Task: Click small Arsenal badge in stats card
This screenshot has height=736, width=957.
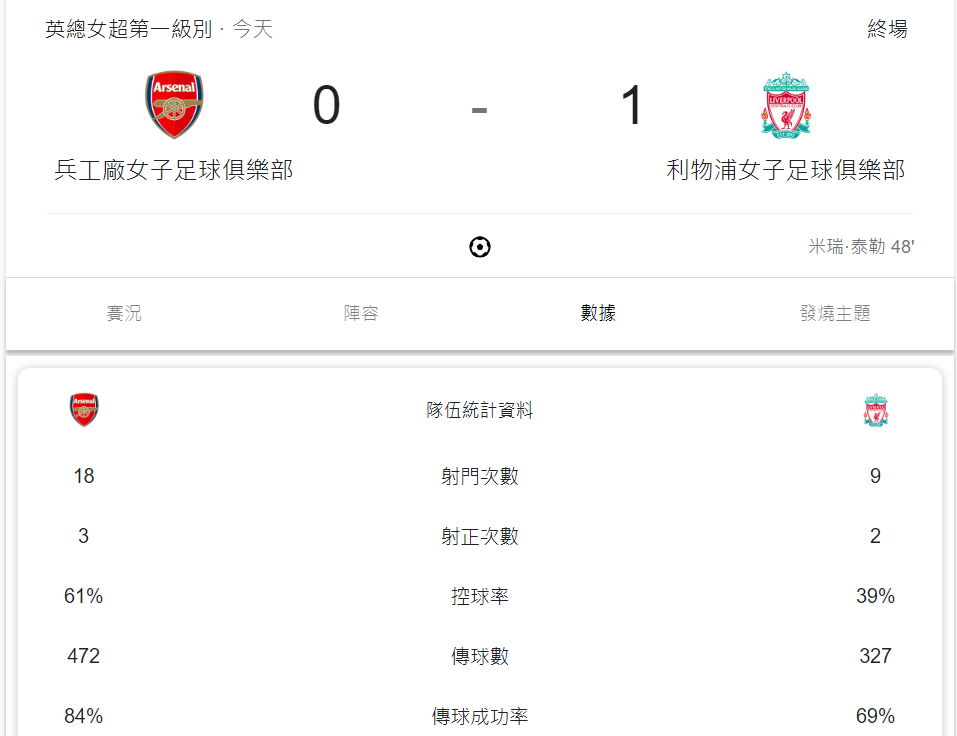Action: coord(84,409)
